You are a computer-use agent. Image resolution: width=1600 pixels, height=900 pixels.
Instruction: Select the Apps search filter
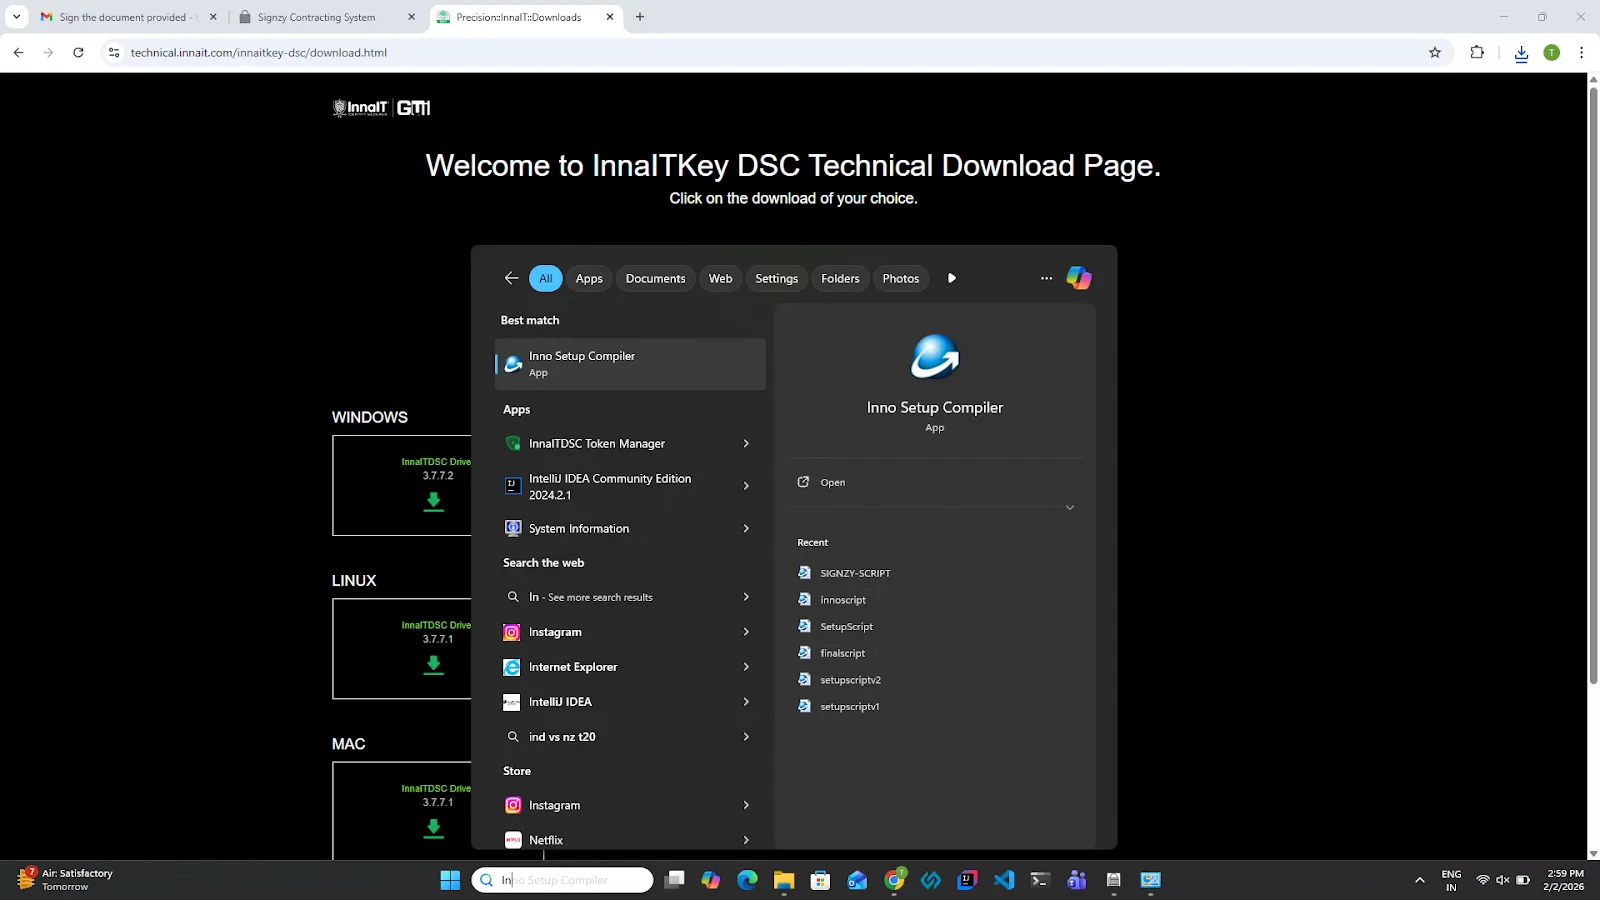(589, 278)
